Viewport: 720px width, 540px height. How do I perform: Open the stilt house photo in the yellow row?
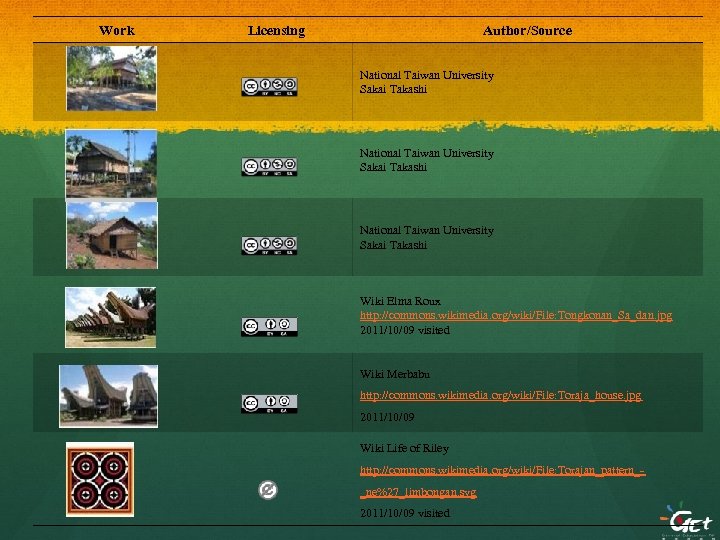click(112, 78)
